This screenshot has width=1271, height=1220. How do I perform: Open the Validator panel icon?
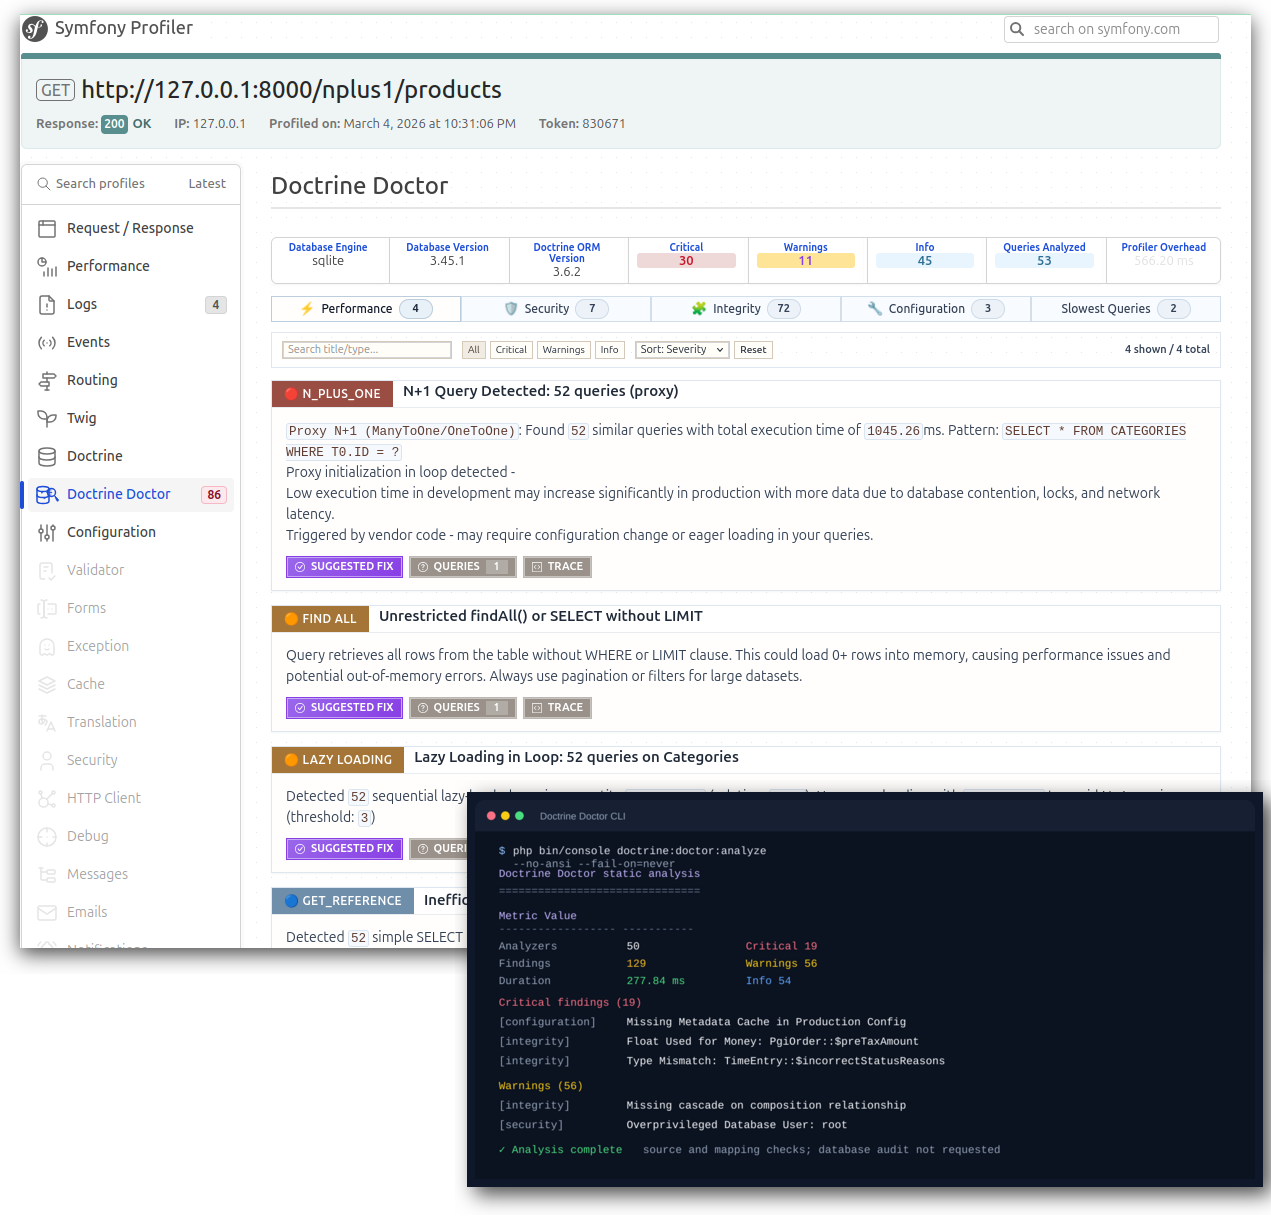point(47,570)
